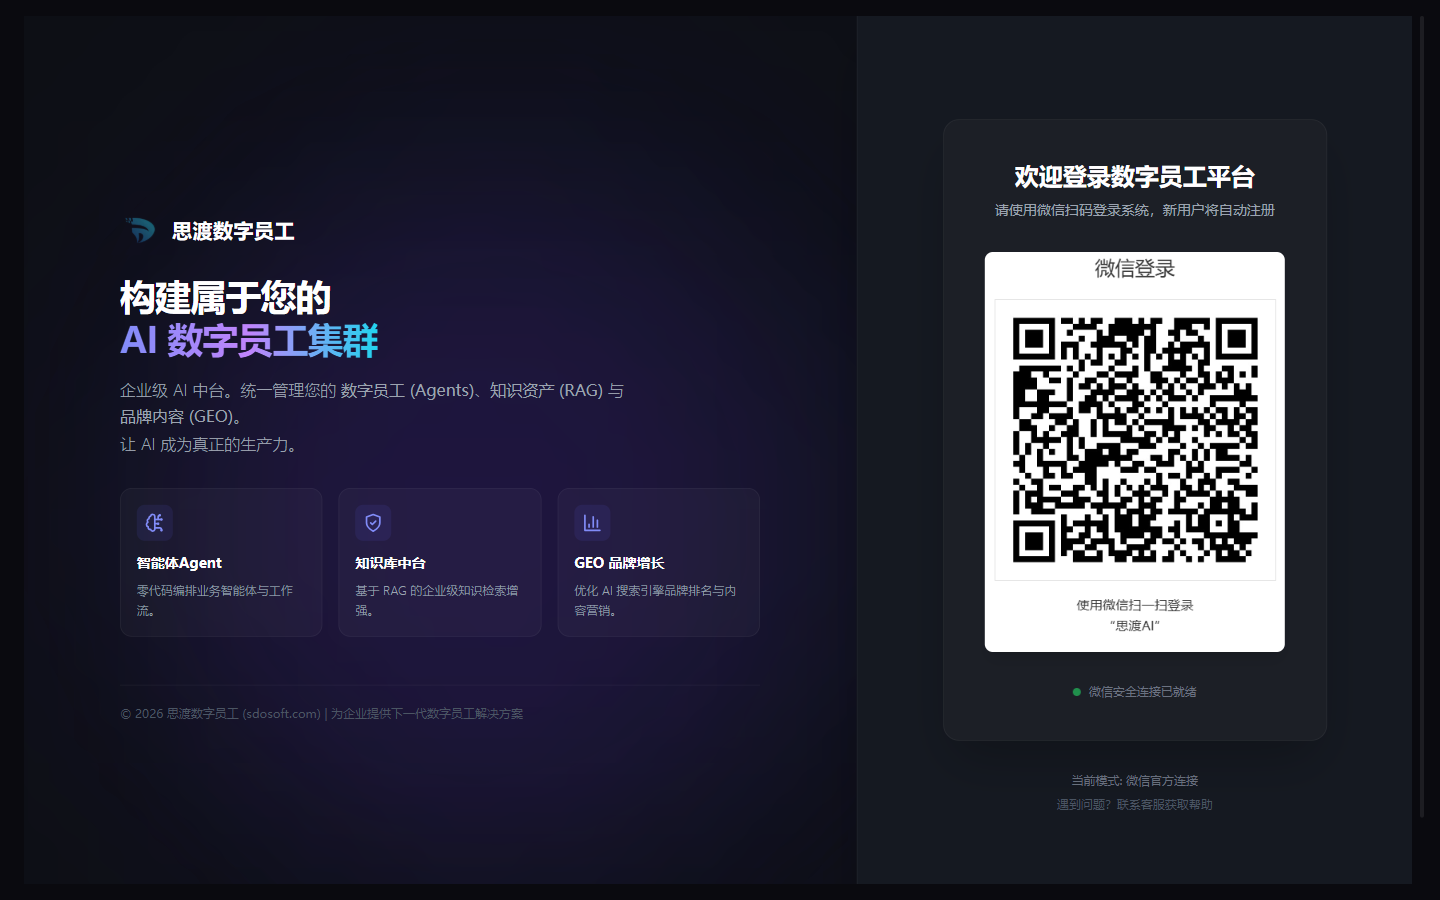Click the green connection status dot
This screenshot has width=1440, height=900.
click(1077, 692)
